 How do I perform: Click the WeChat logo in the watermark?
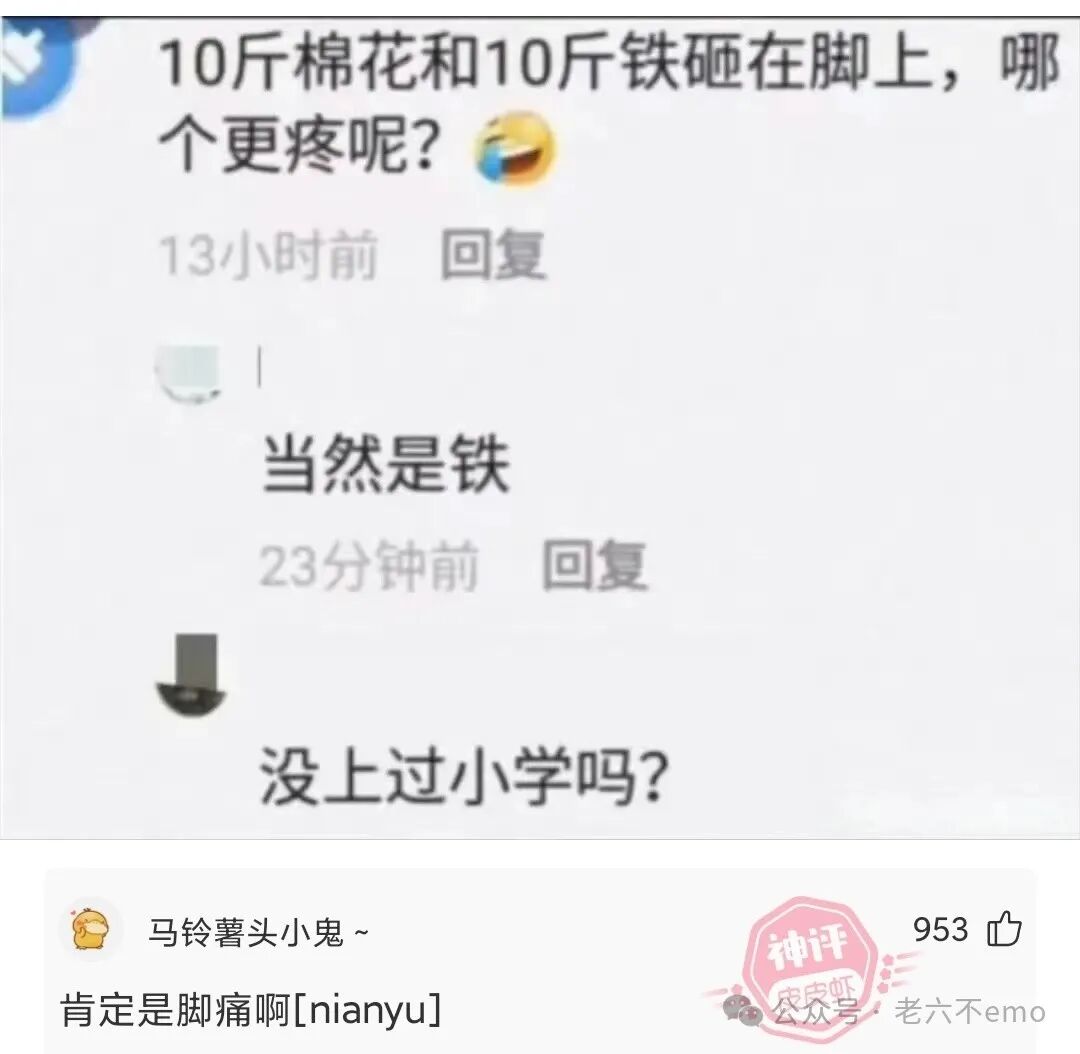pyautogui.click(x=742, y=1011)
